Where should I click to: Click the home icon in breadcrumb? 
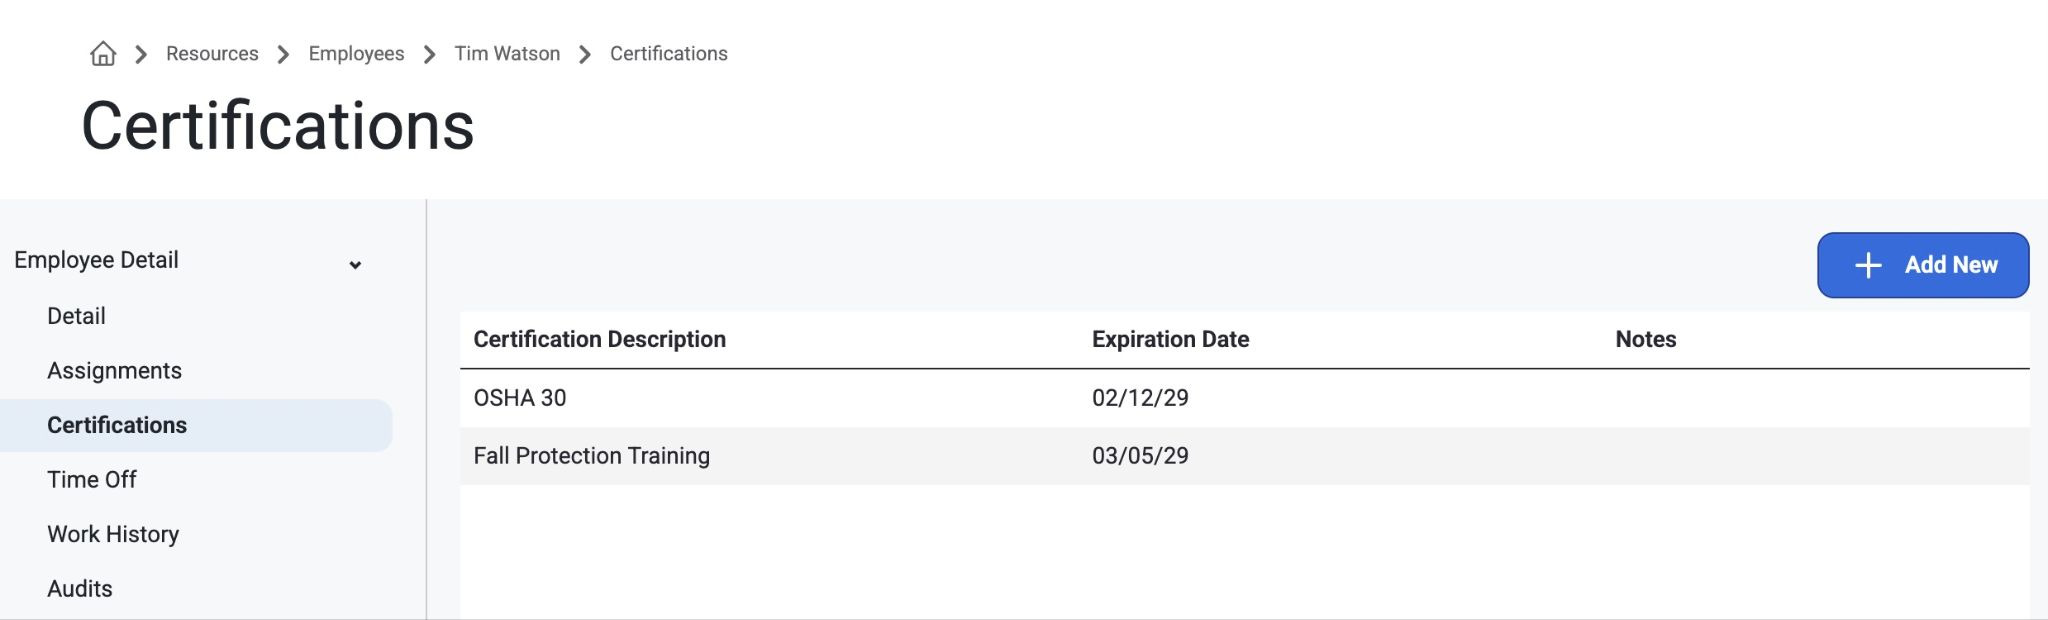pyautogui.click(x=103, y=54)
